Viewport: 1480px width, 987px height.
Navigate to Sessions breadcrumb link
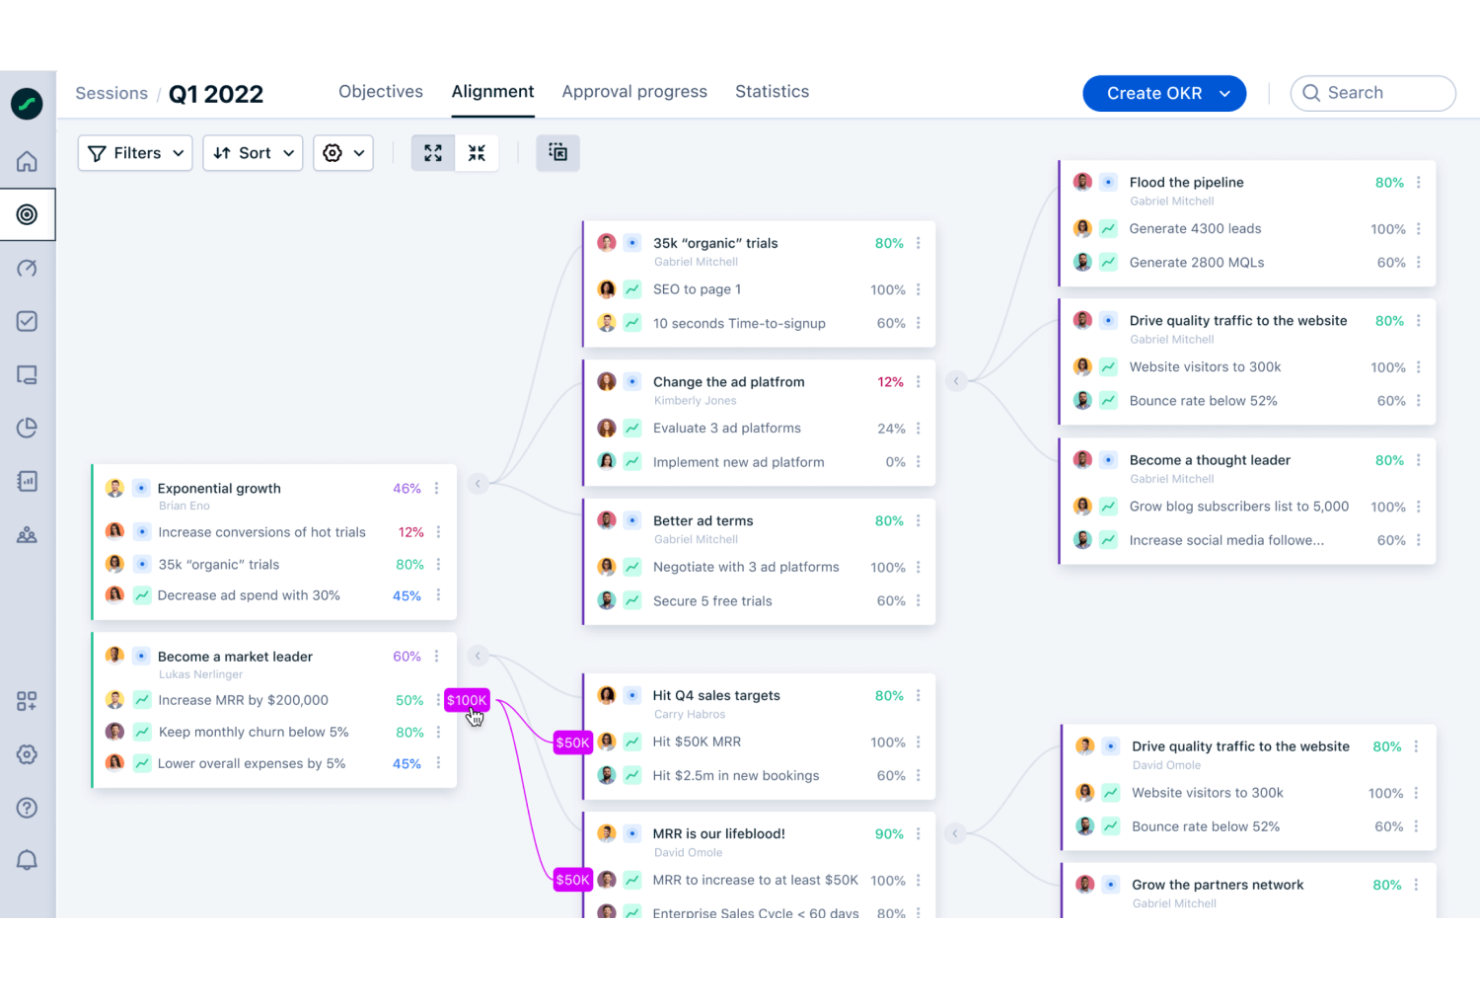[x=111, y=94]
